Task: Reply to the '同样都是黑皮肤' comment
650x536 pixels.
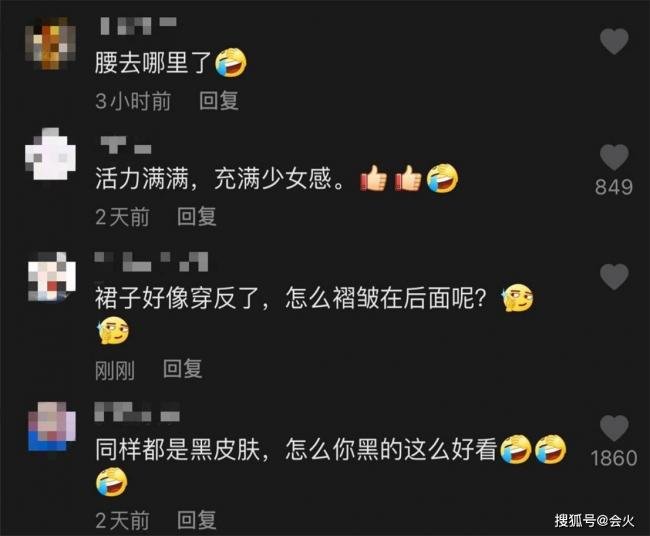Action: tap(197, 520)
